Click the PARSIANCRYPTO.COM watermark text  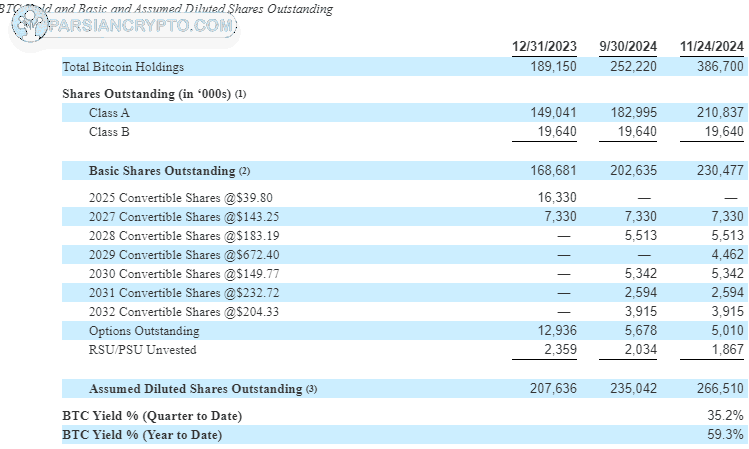click(141, 25)
